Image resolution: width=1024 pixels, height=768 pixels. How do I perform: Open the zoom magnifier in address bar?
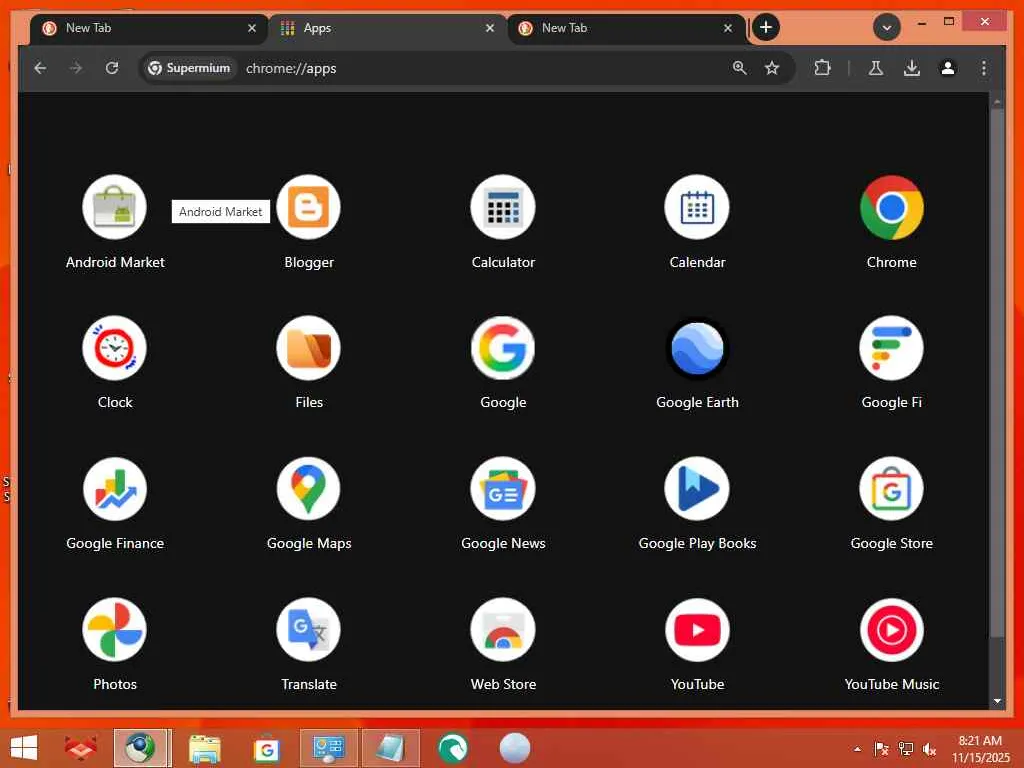[739, 68]
